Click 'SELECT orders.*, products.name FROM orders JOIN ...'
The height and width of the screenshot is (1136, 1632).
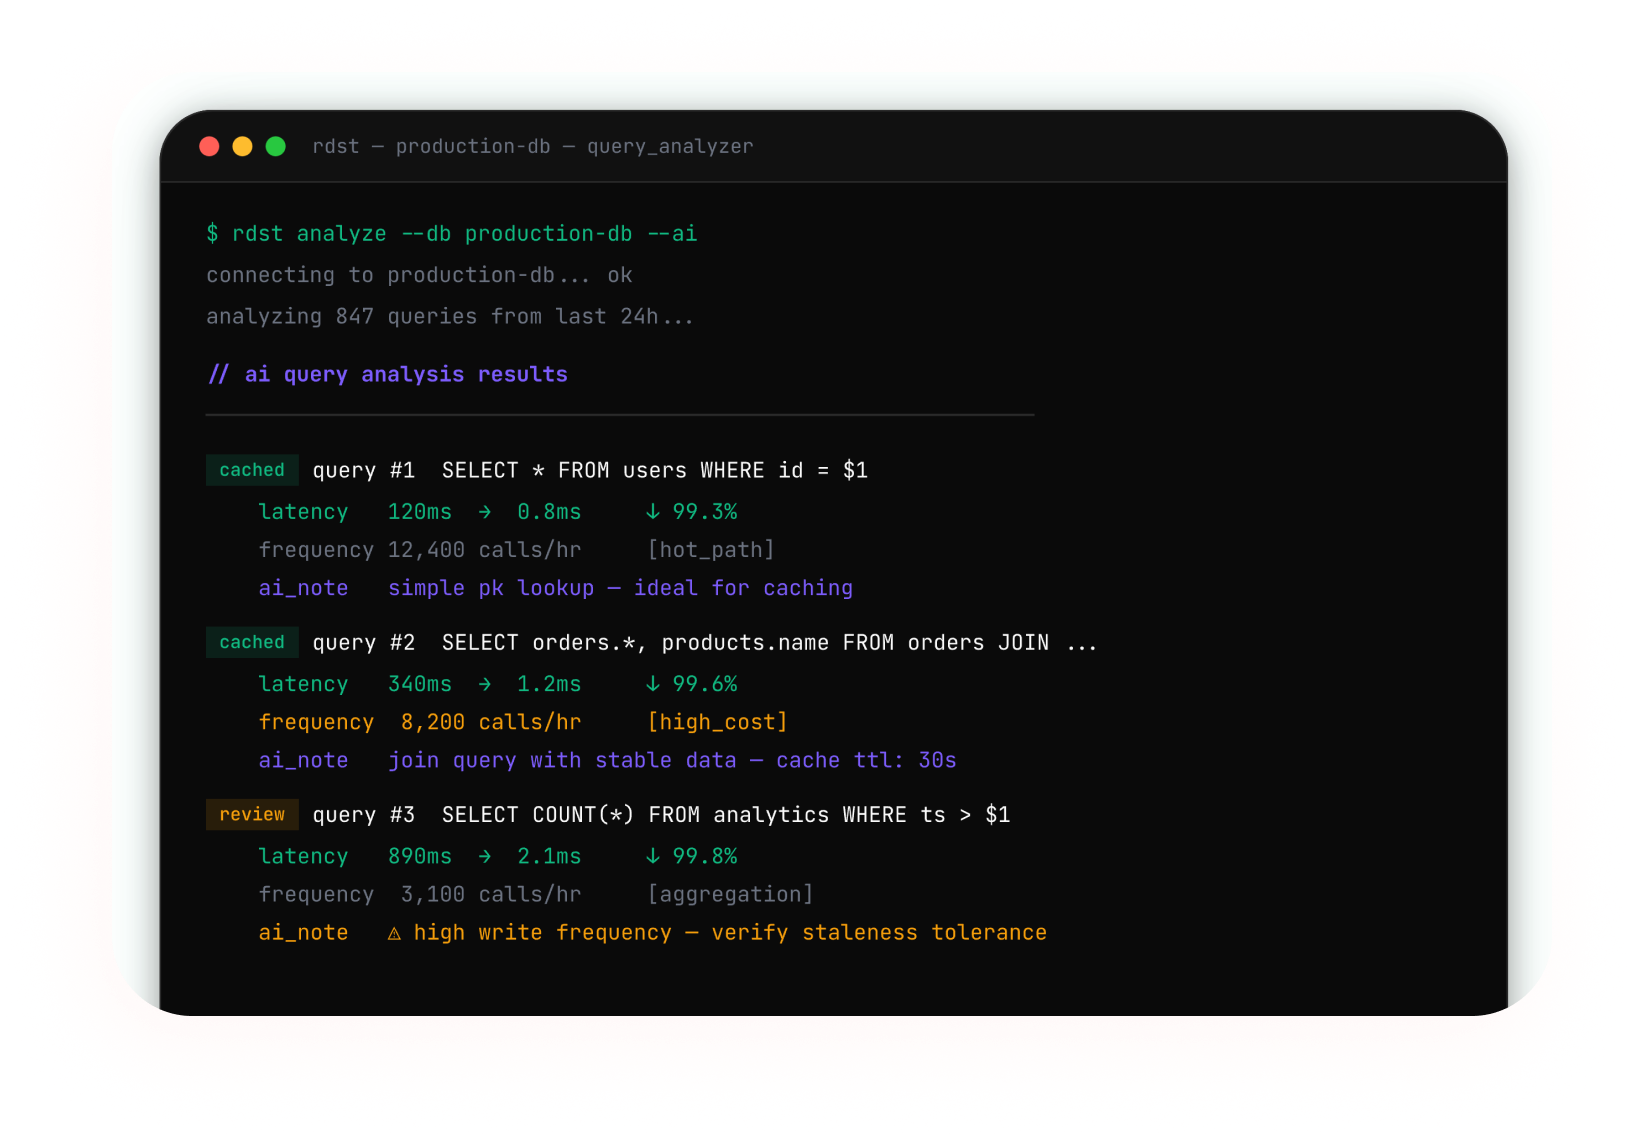770,643
